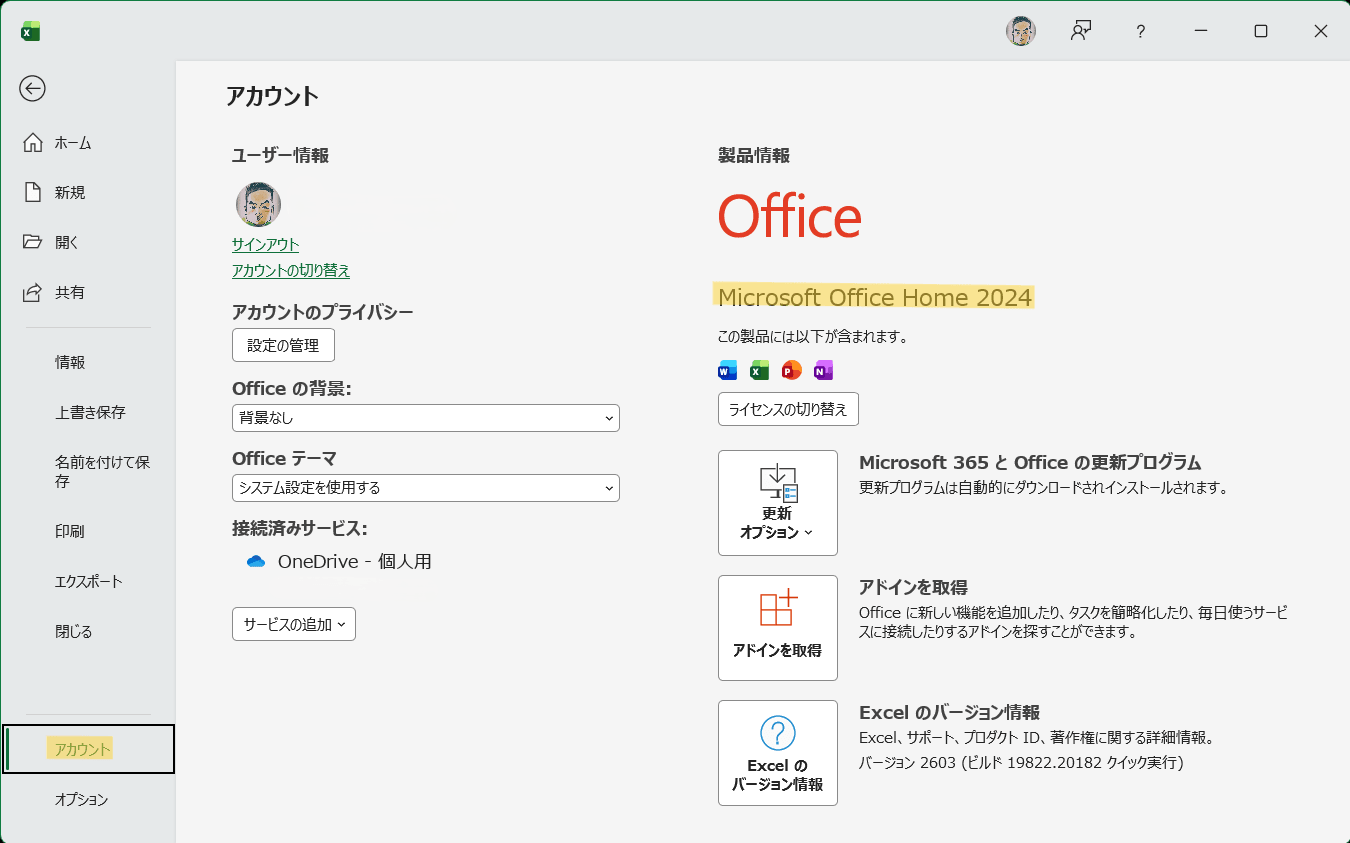Click the back arrow to return
This screenshot has width=1350, height=843.
pos(32,89)
